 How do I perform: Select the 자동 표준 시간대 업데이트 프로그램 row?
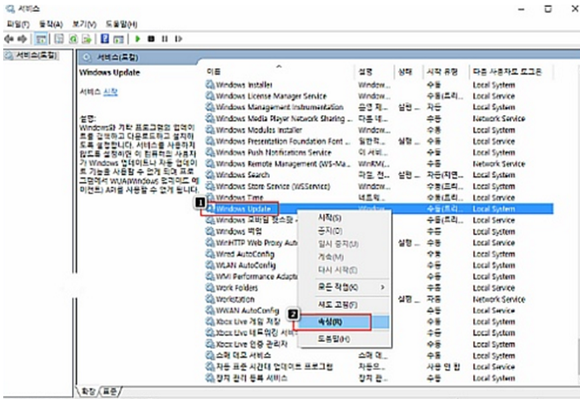click(379, 366)
